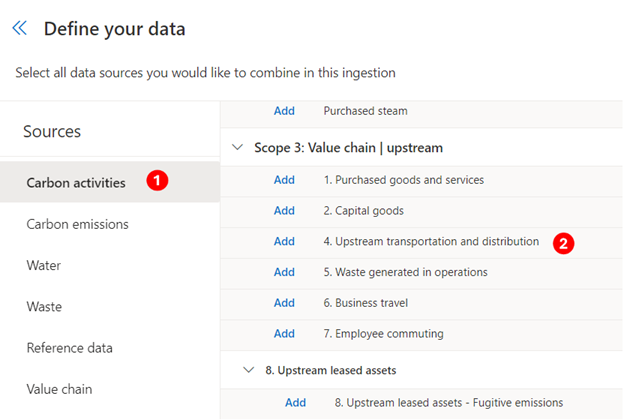
Task: Click the red marker 2 badge
Action: pos(564,243)
